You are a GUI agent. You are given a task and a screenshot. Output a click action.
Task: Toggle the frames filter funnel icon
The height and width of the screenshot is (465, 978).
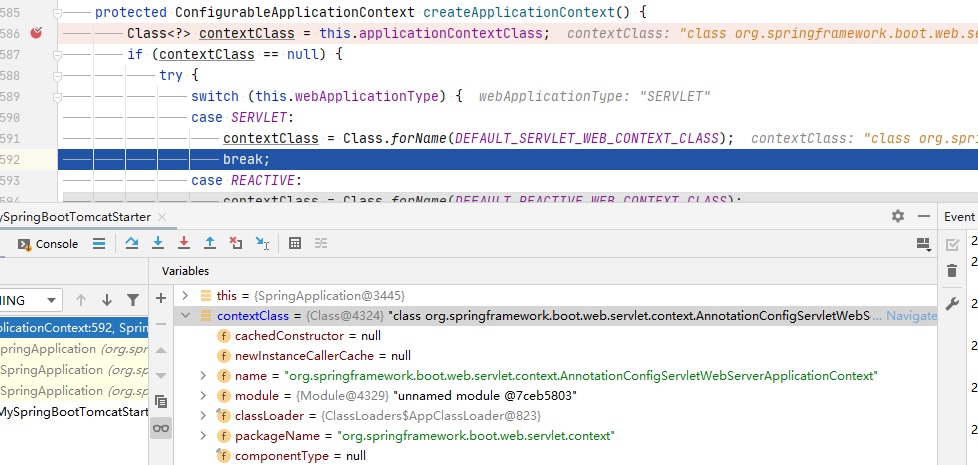[x=133, y=300]
